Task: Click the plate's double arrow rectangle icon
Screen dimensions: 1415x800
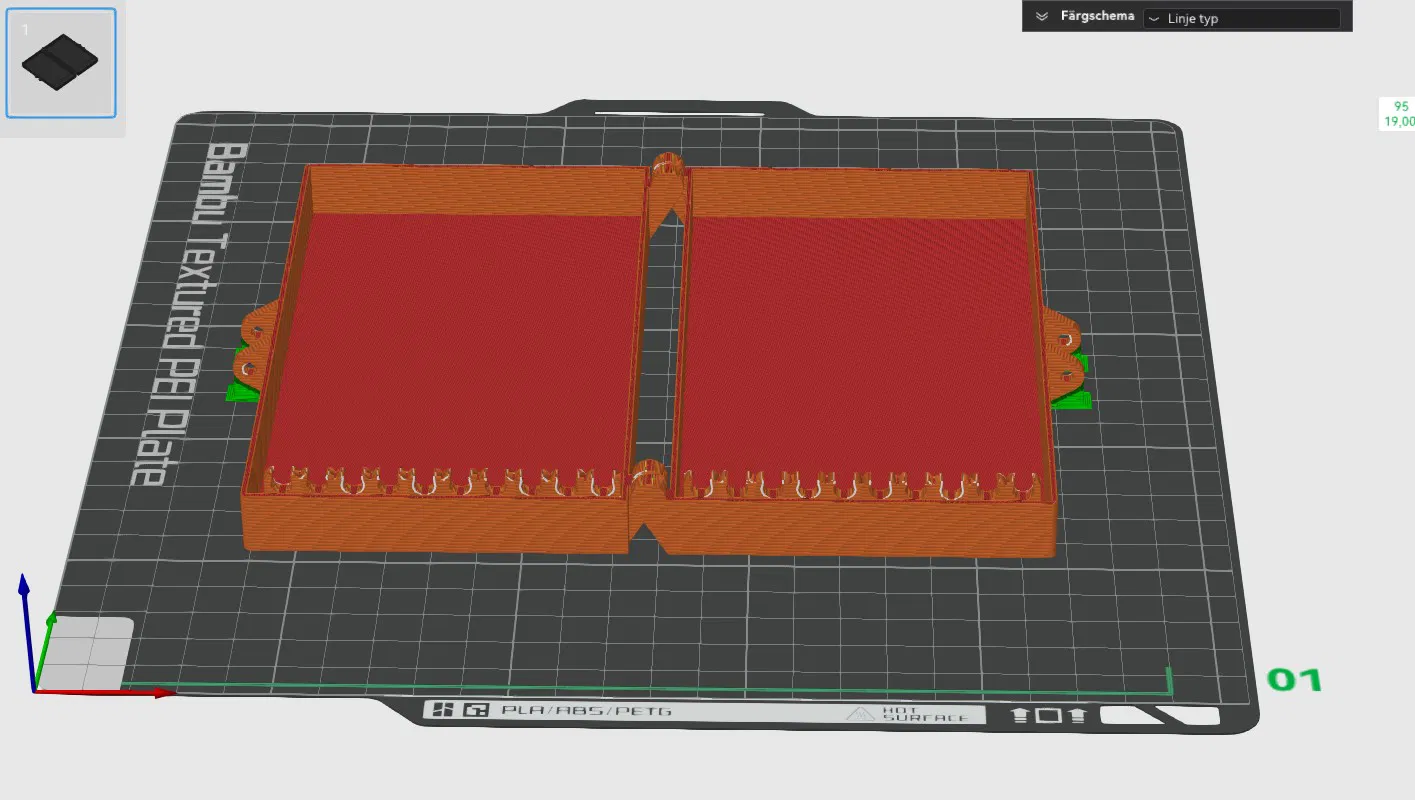Action: tap(1048, 715)
